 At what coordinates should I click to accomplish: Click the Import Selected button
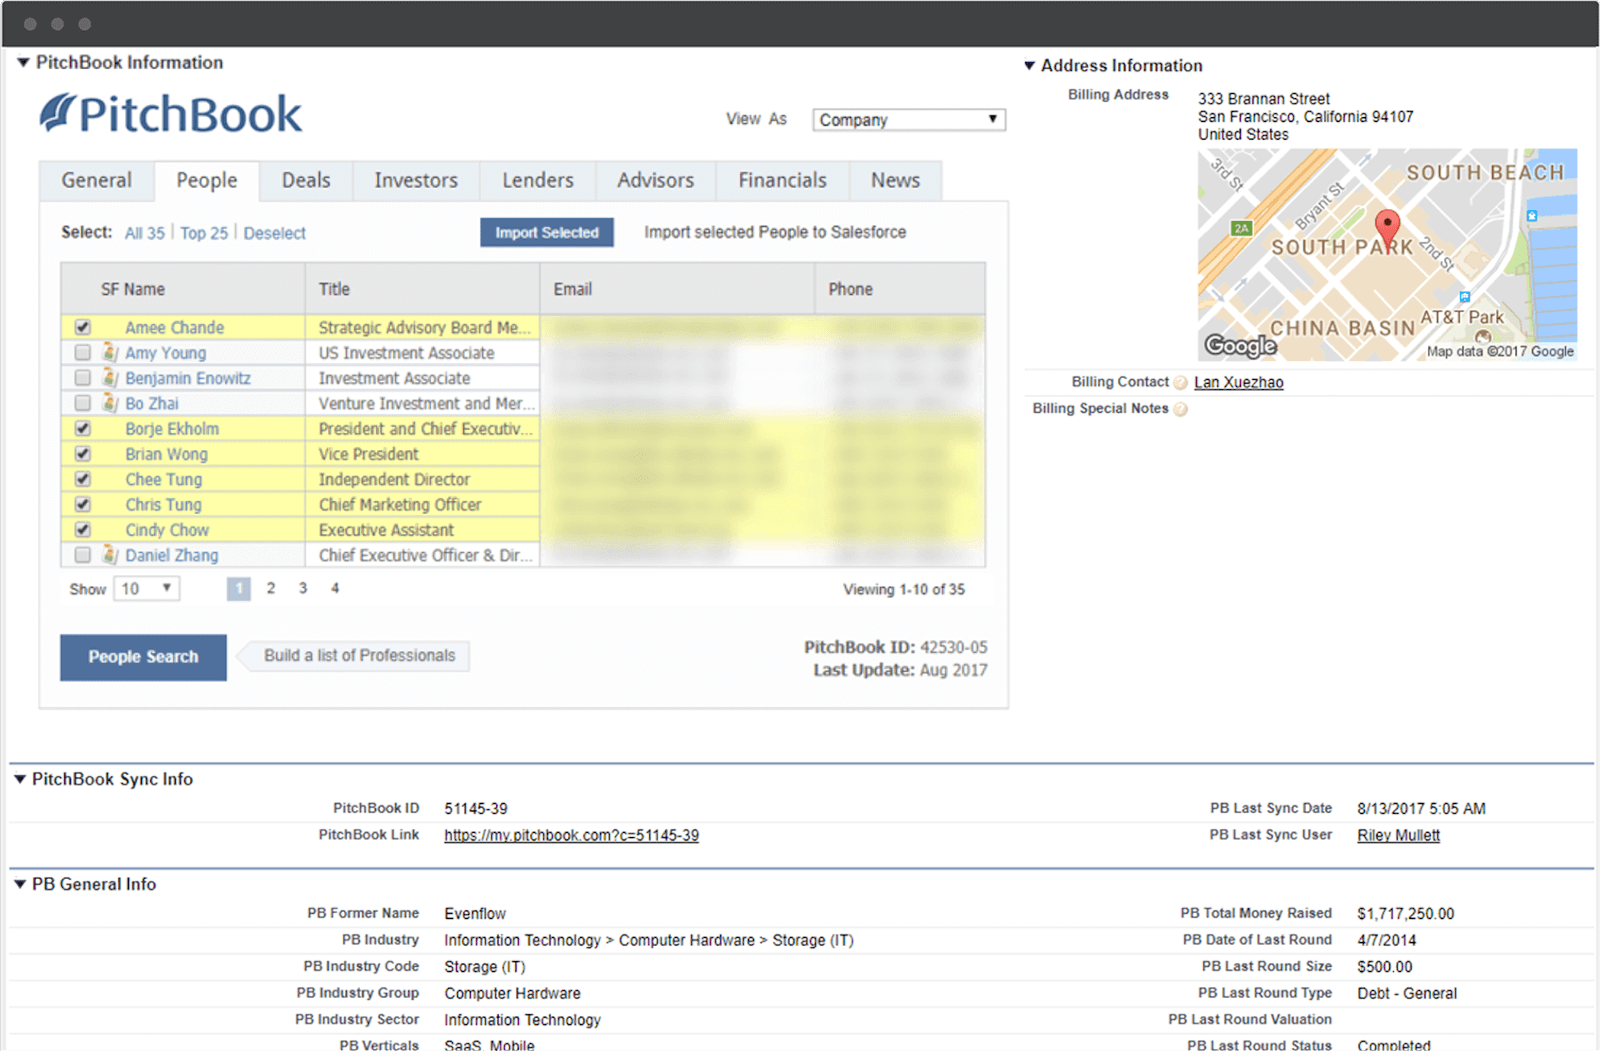point(547,232)
